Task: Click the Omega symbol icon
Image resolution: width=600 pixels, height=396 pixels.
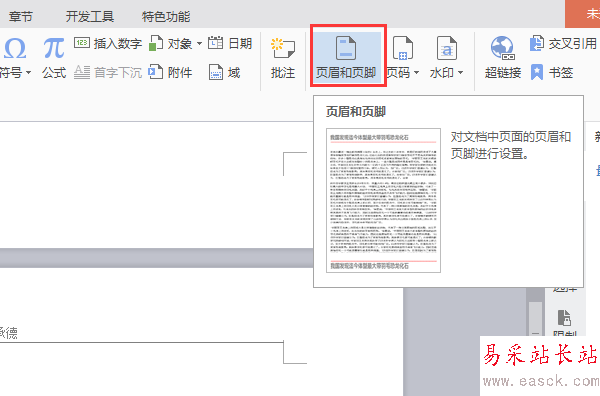Action: (15, 48)
